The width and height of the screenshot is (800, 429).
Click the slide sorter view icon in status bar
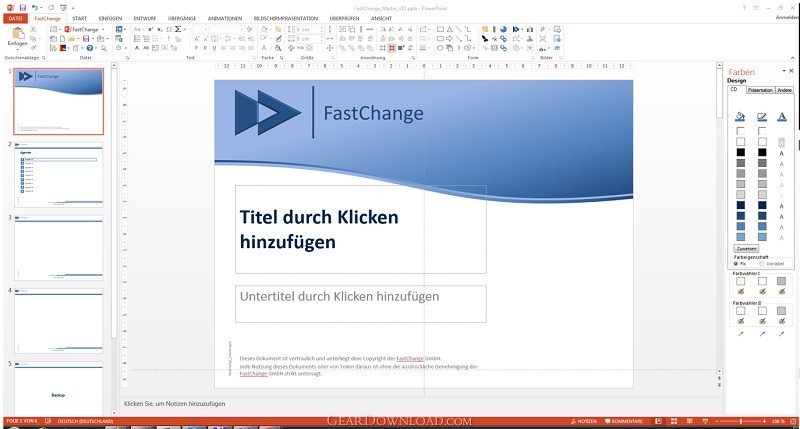tap(674, 421)
